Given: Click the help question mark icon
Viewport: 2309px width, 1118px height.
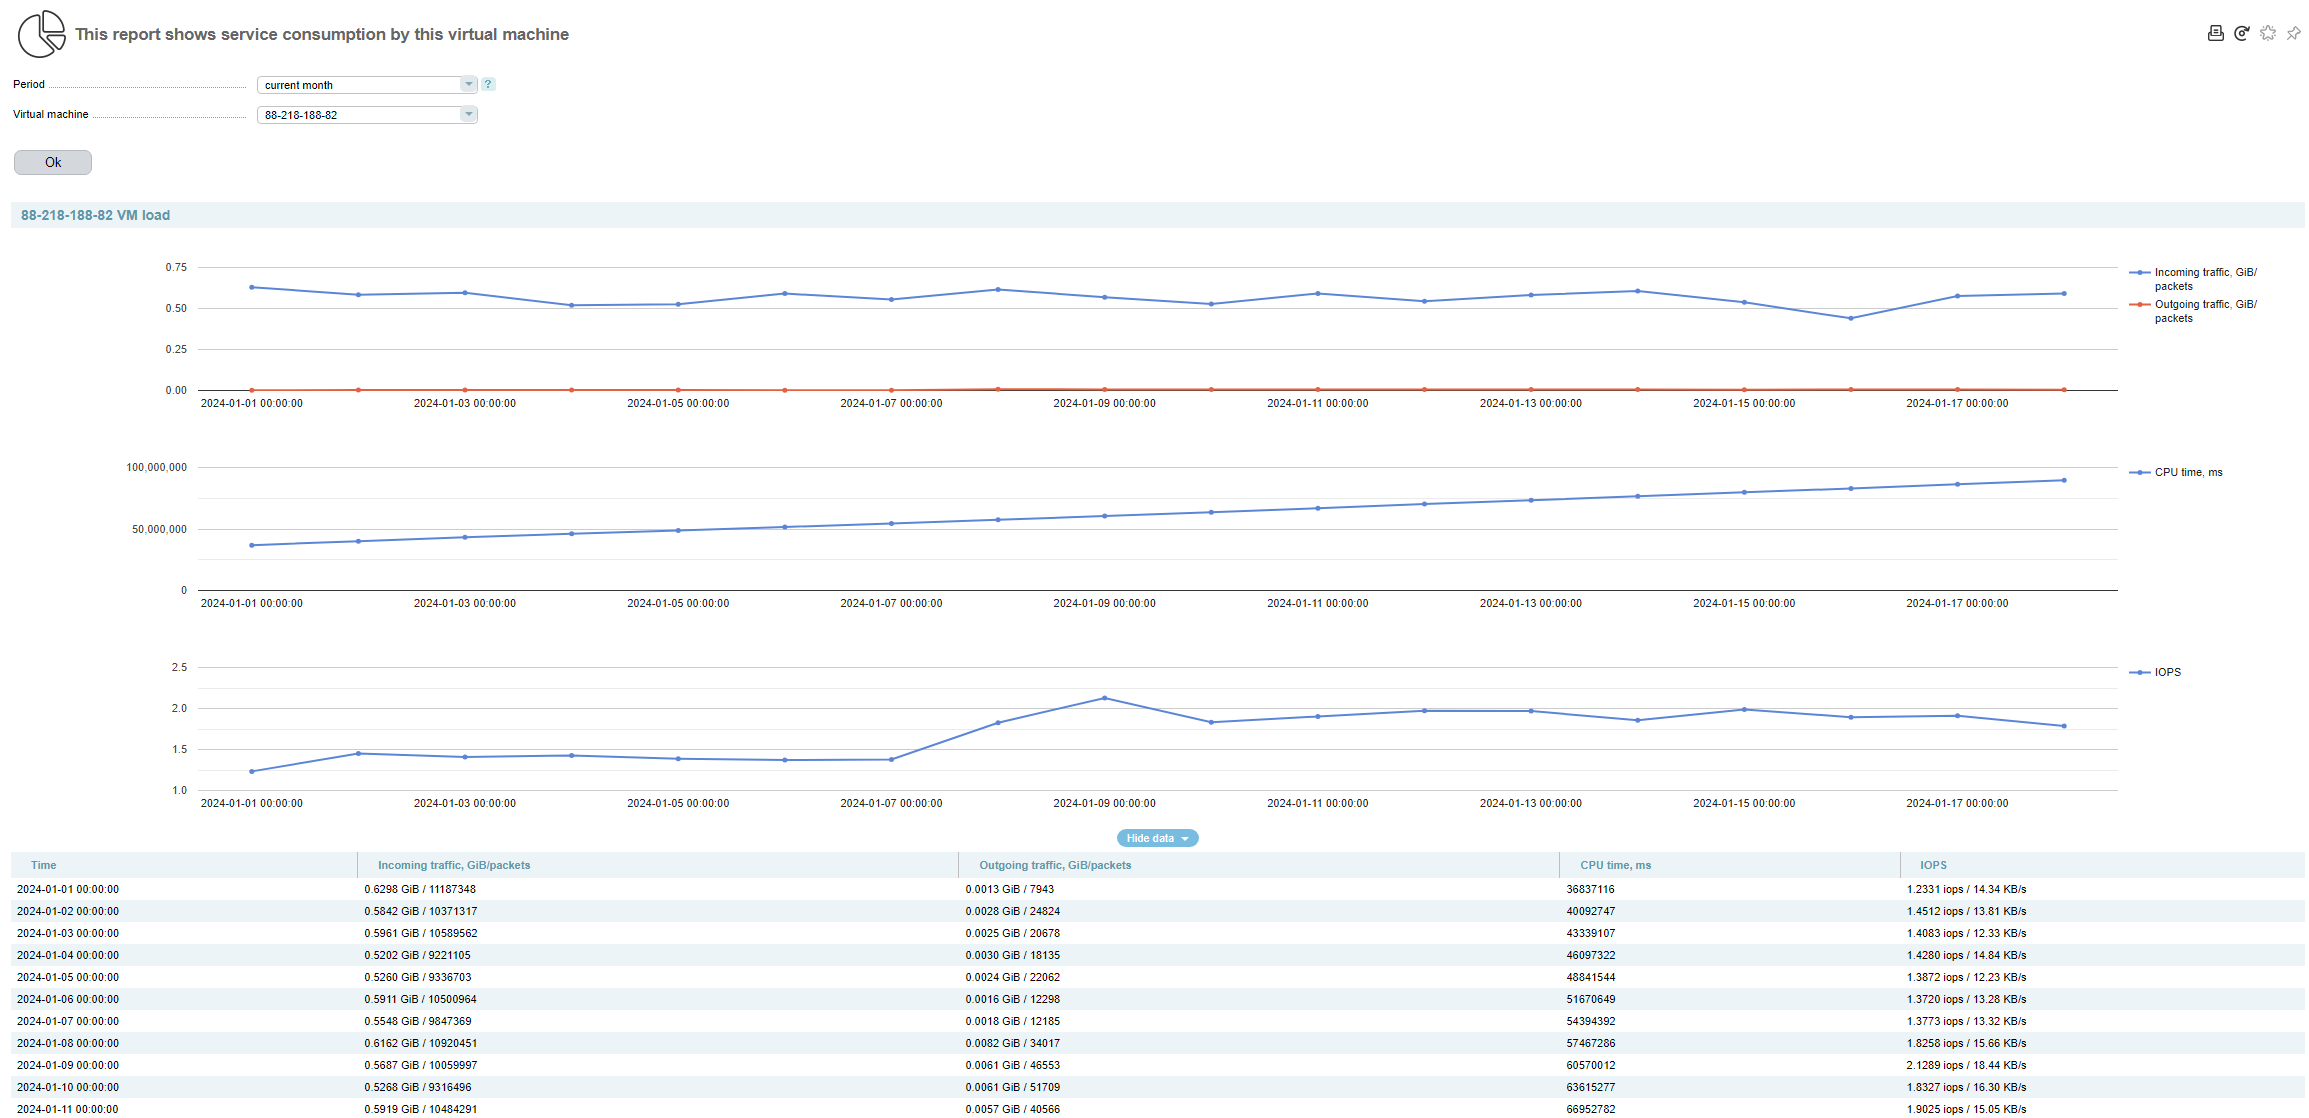Looking at the screenshot, I should tap(490, 85).
